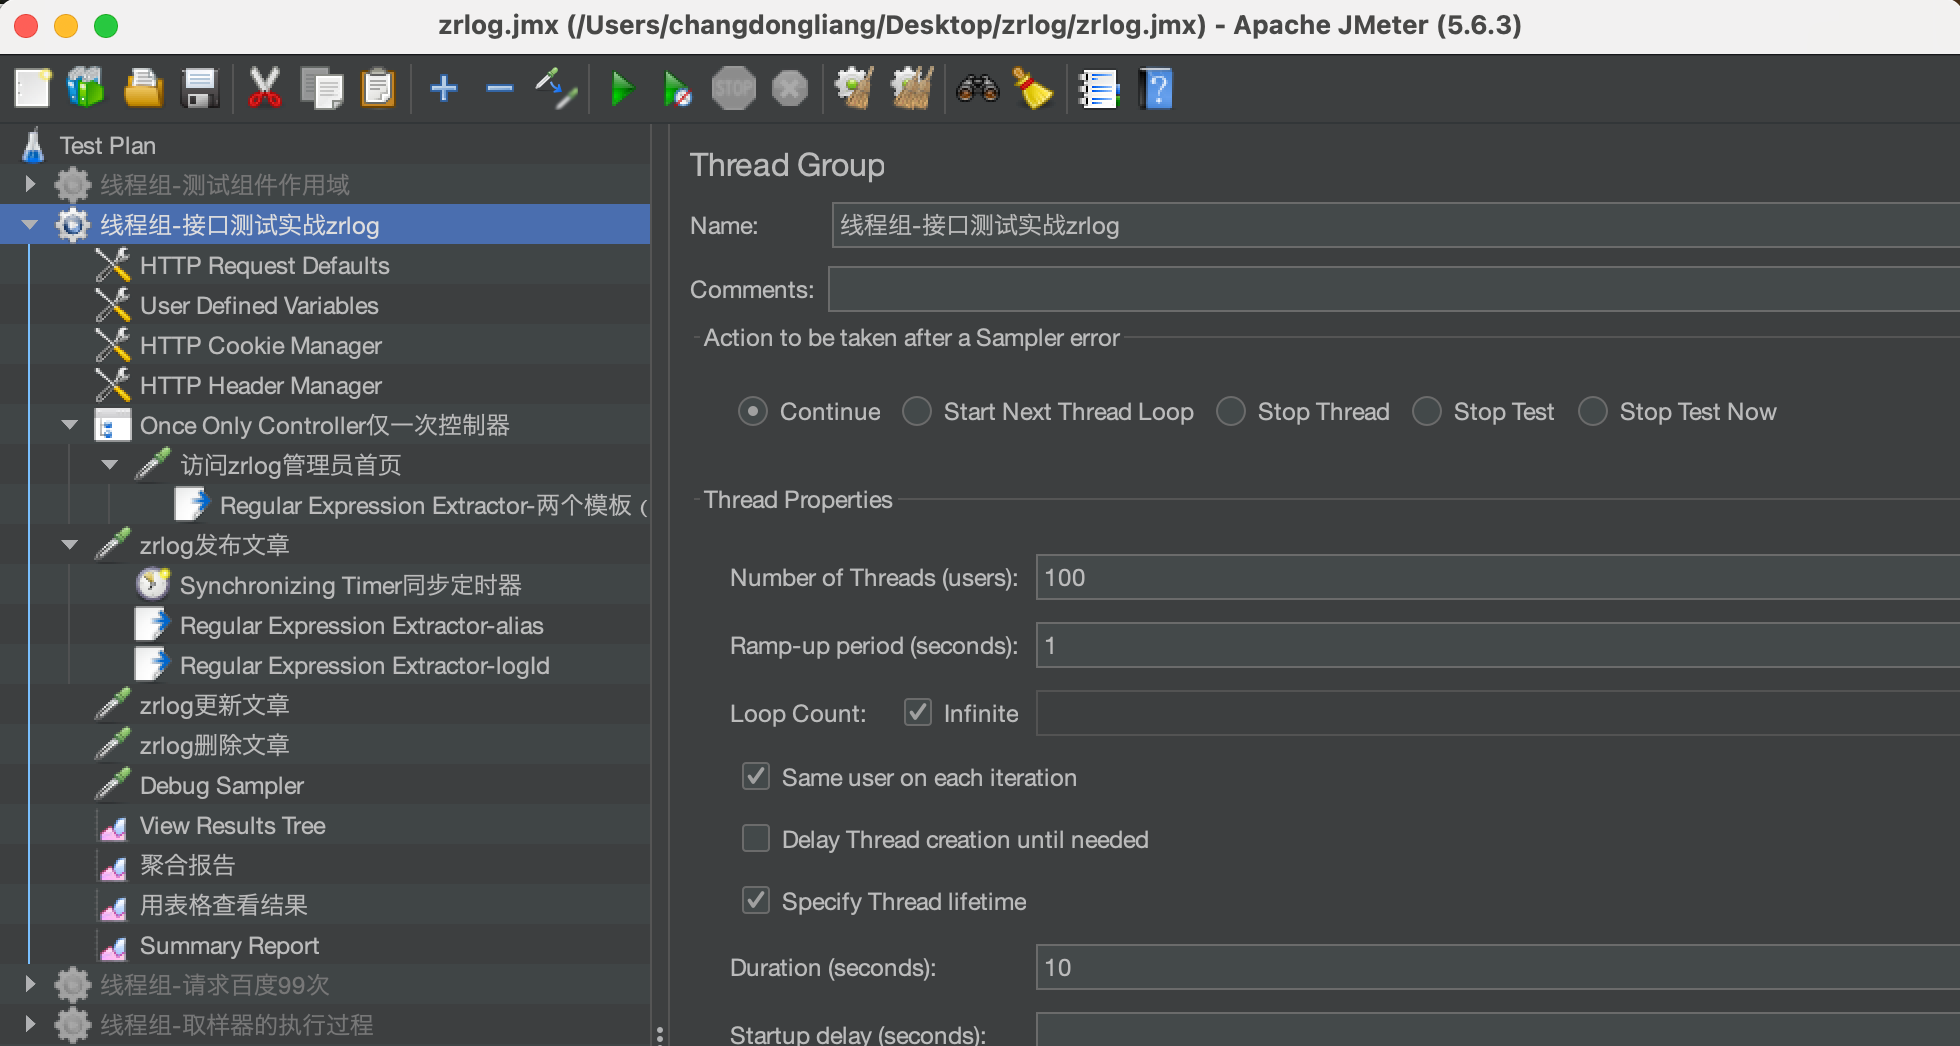Toggle Specify Thread lifetime checkbox
The width and height of the screenshot is (1960, 1046).
(x=756, y=900)
